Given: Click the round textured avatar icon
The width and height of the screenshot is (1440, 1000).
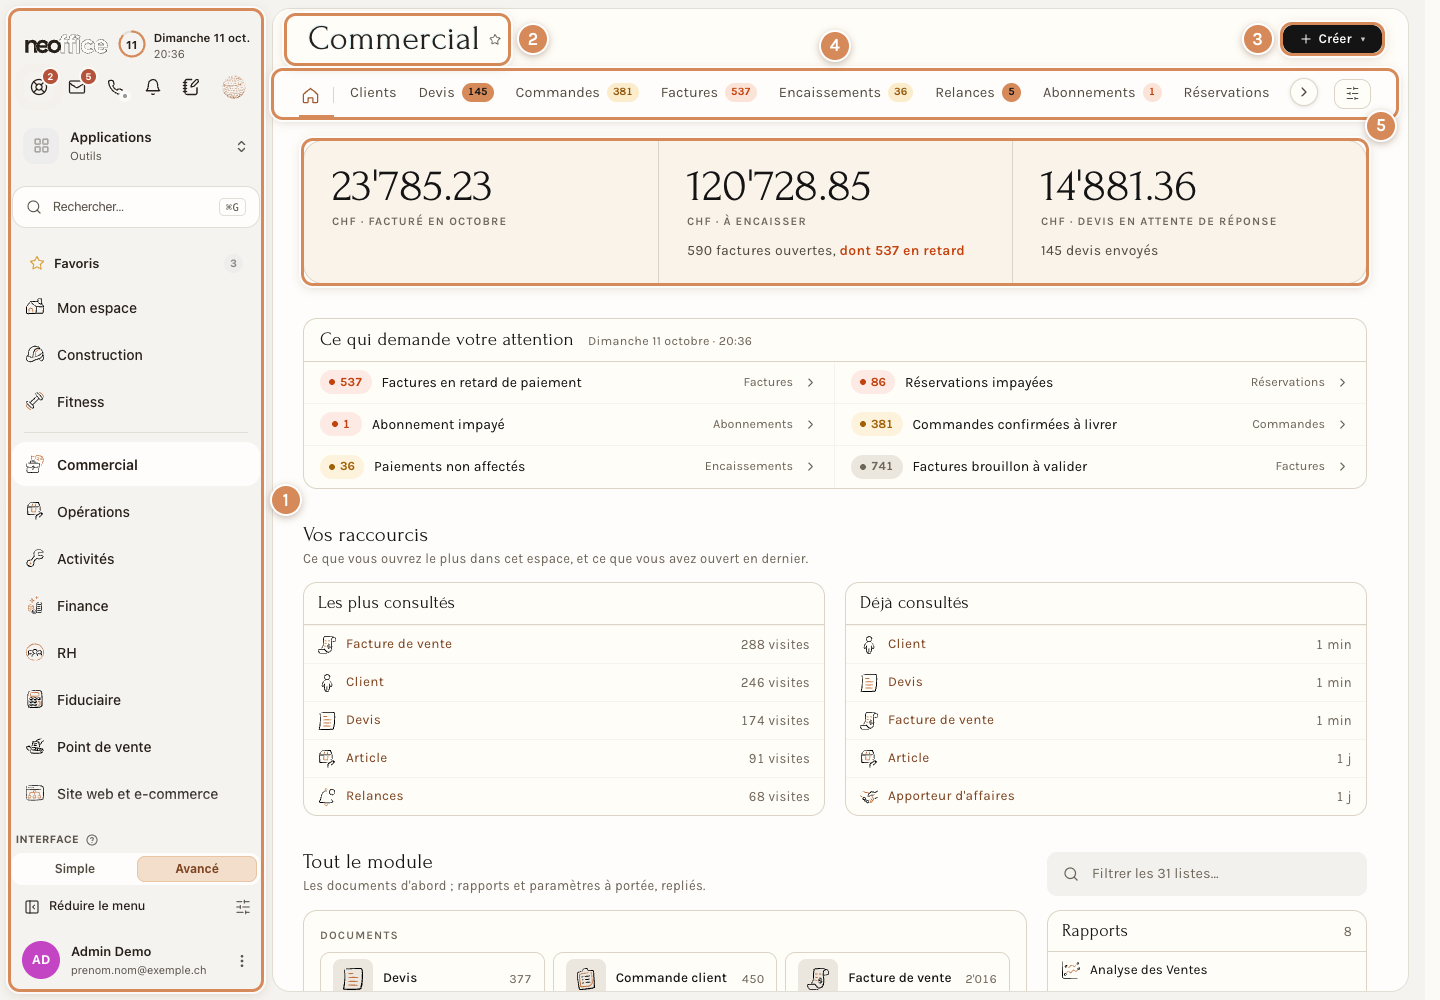Looking at the screenshot, I should (234, 87).
